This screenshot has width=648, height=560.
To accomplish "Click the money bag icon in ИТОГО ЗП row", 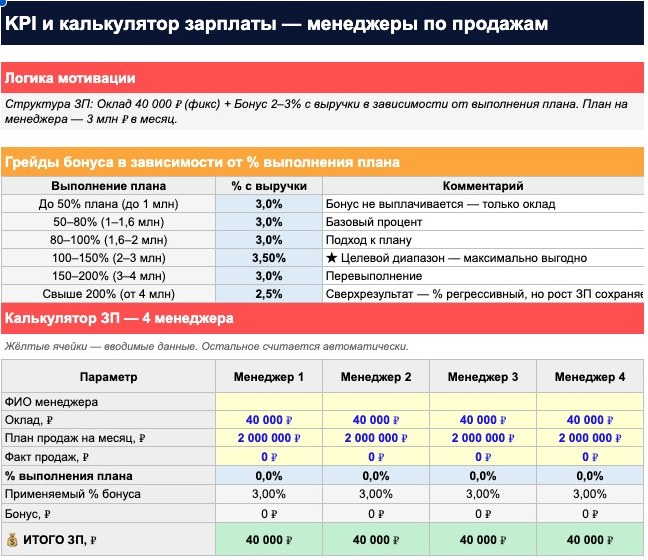I will pos(12,539).
